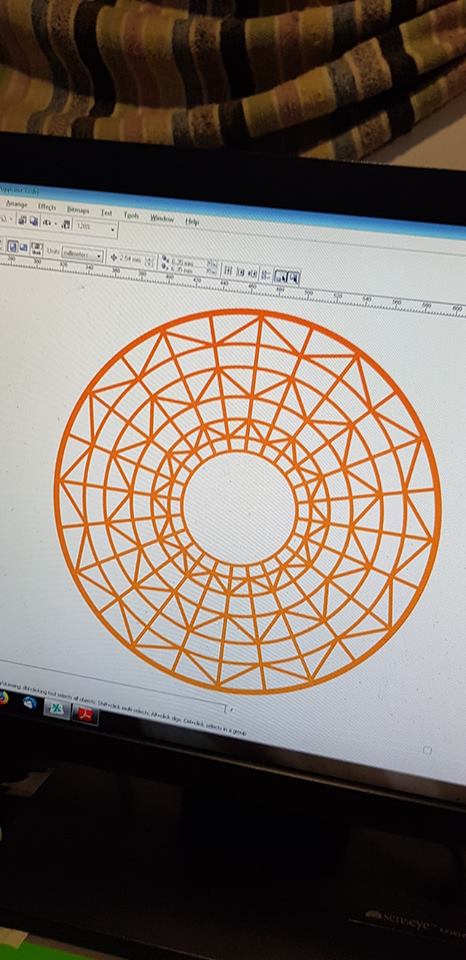This screenshot has width=466, height=960.
Task: Toggle Snap to Objects button
Action: click(x=253, y=273)
